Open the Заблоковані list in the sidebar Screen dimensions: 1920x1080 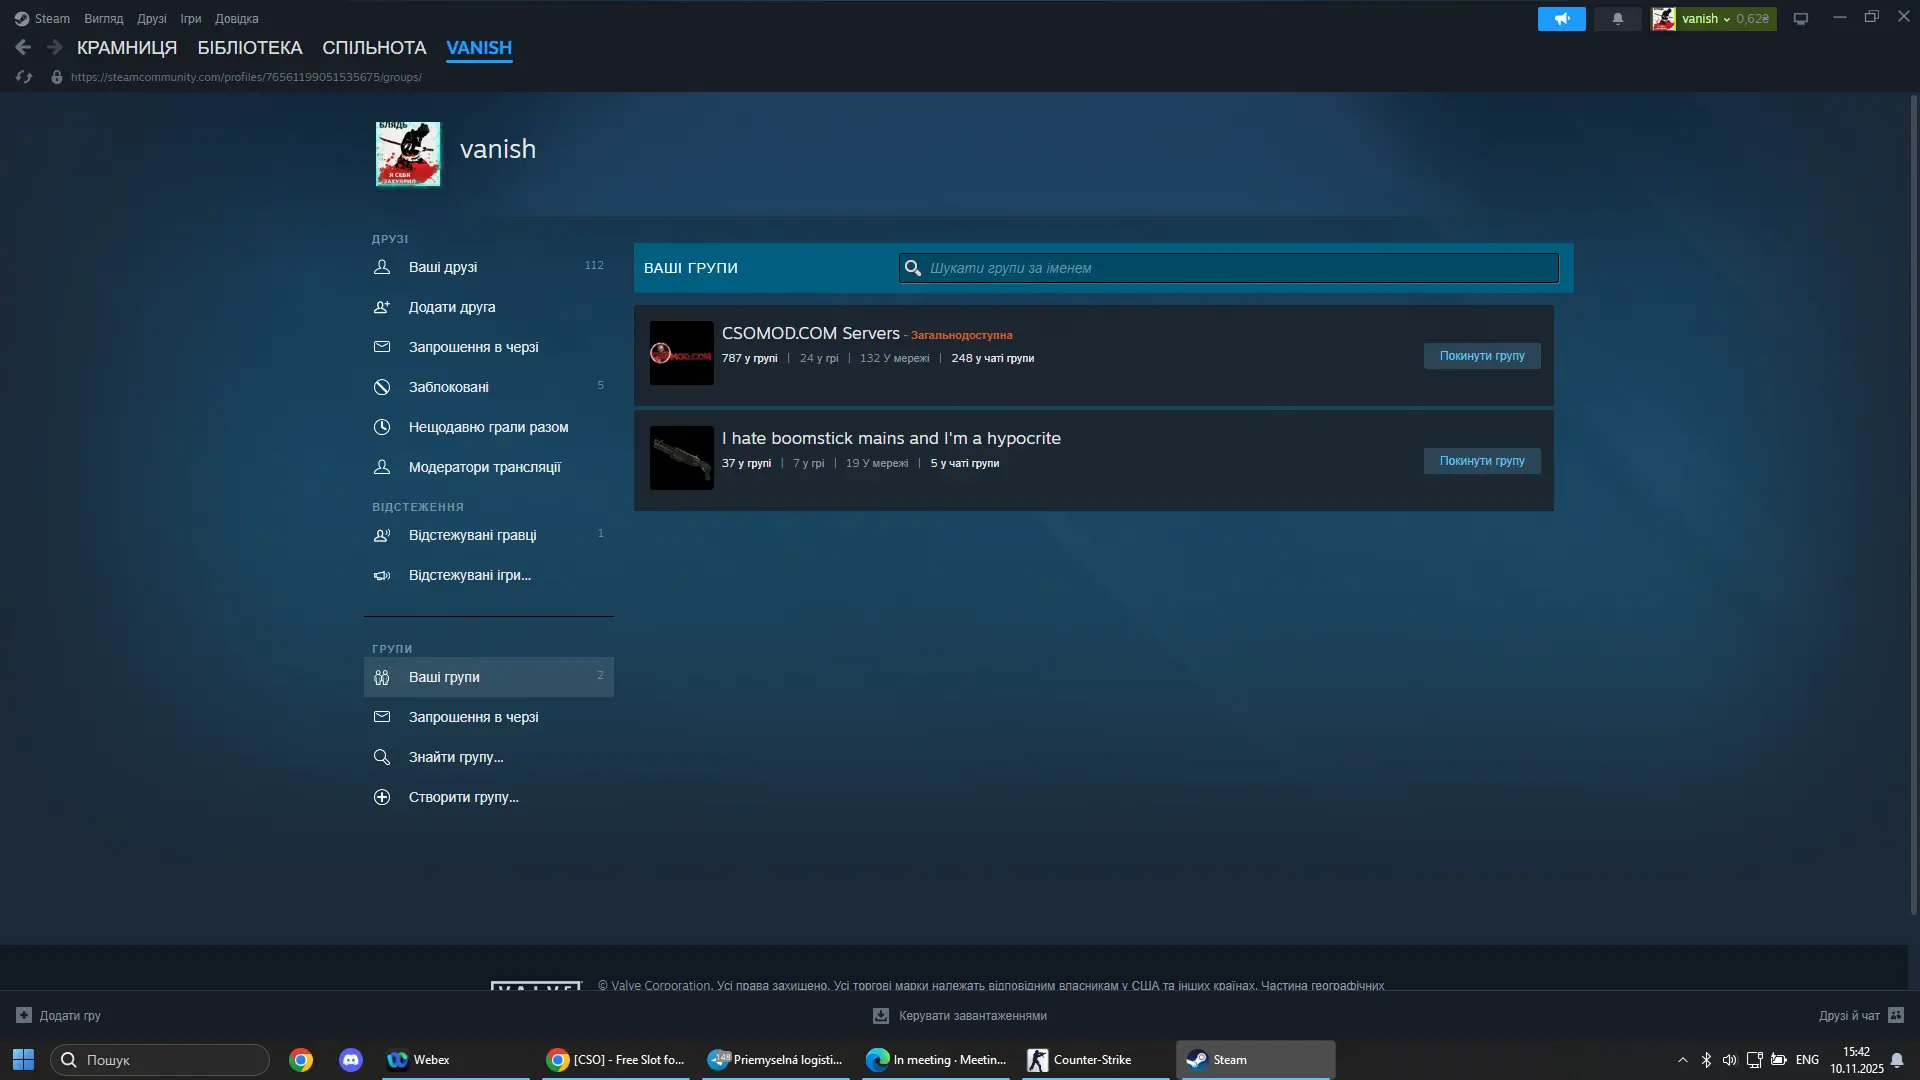coord(448,387)
